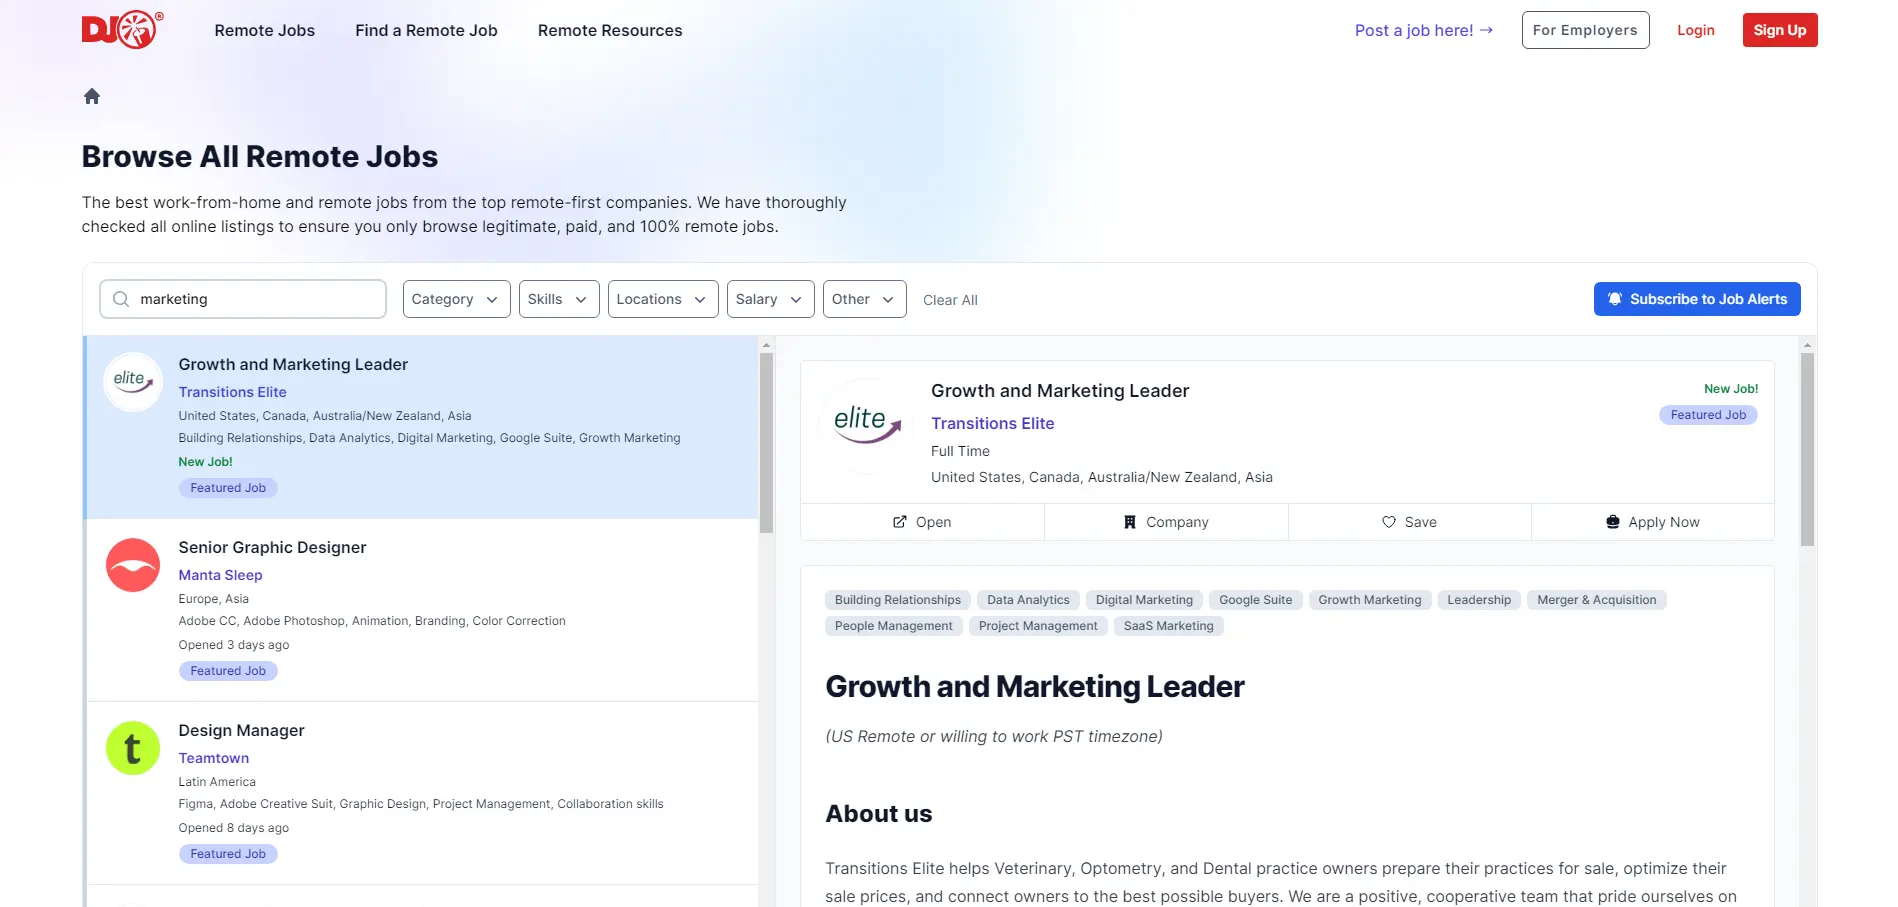The image size is (1898, 907).
Task: Click Opened 8 days ago text
Action: 234,828
